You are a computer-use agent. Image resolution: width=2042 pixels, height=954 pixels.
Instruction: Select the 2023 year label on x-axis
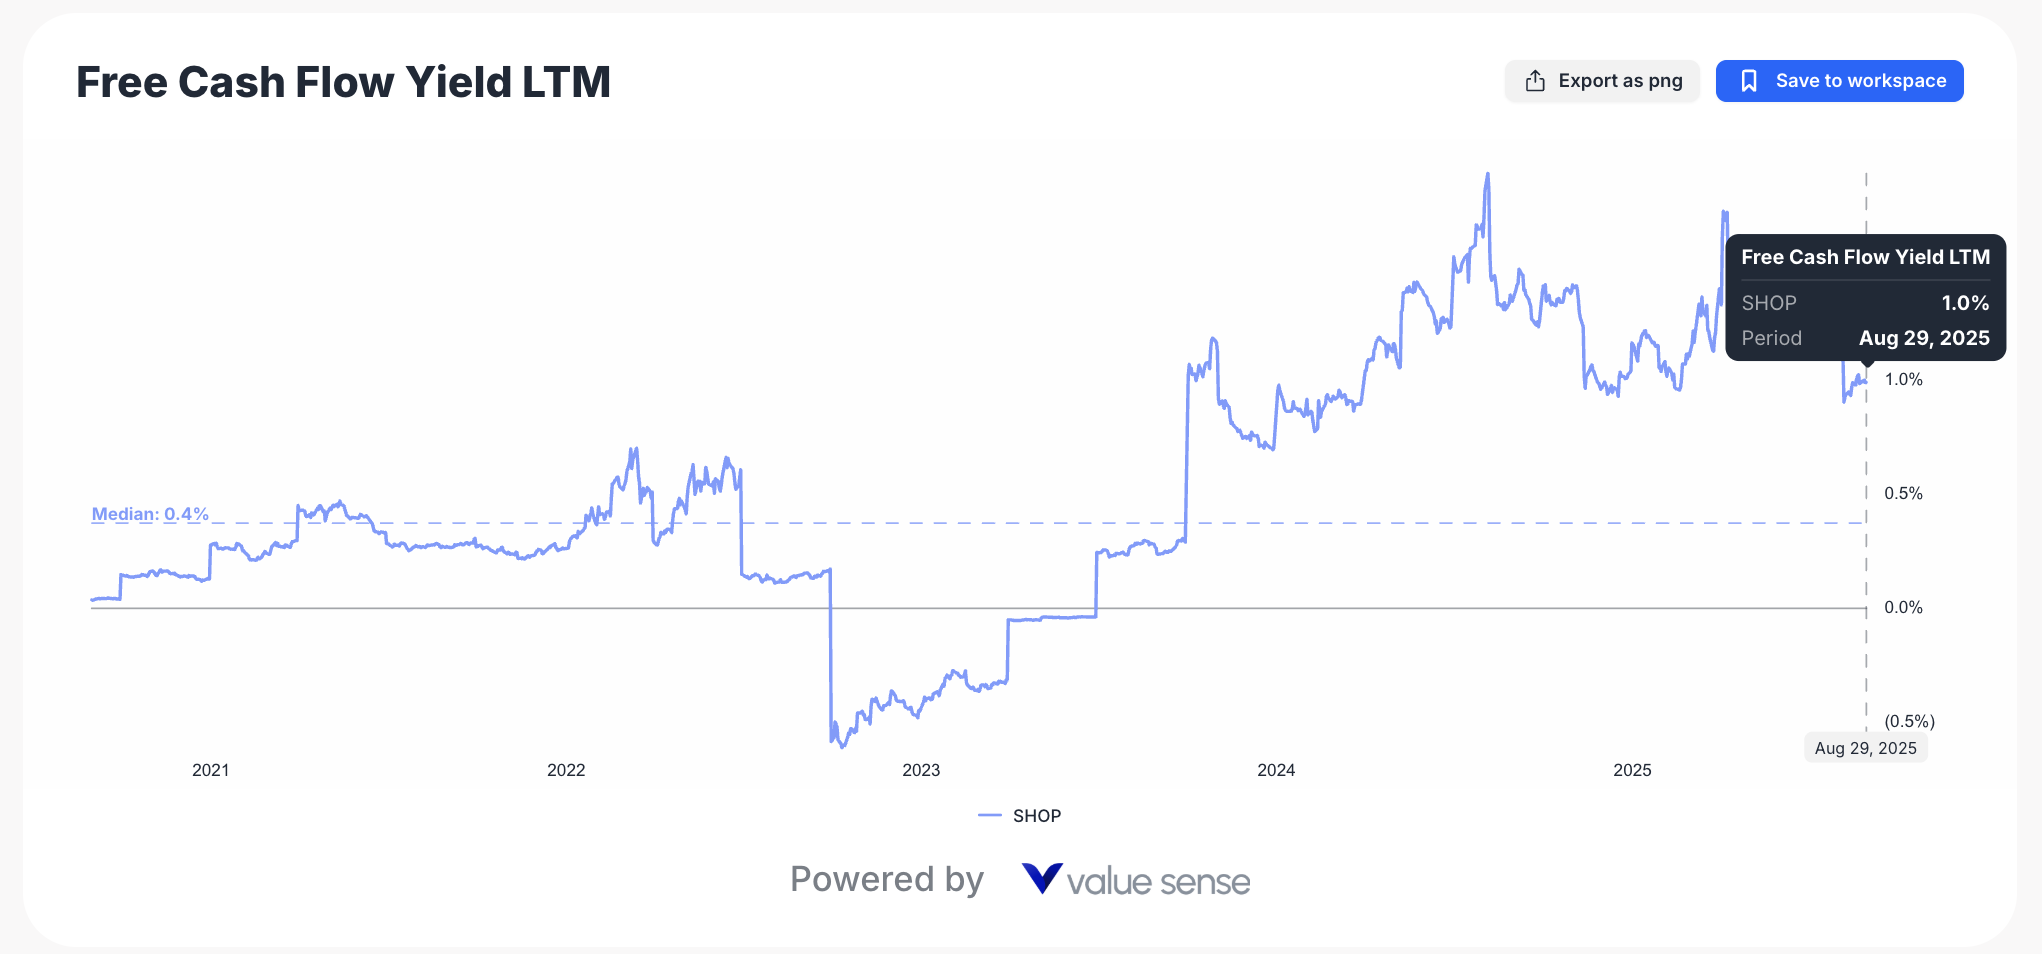coord(921,770)
